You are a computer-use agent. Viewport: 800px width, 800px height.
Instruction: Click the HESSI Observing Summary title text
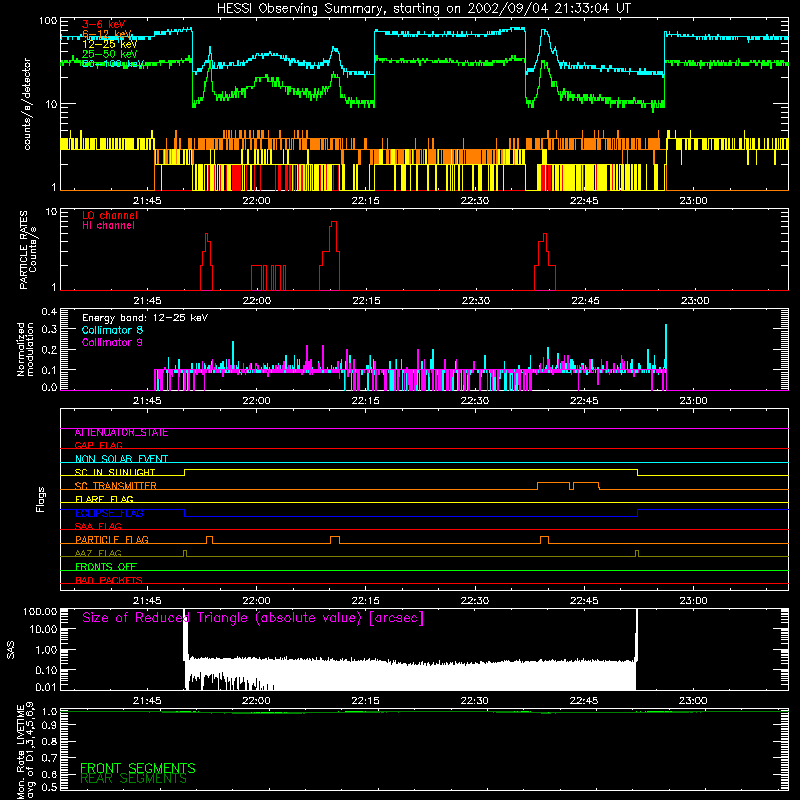pyautogui.click(x=424, y=9)
